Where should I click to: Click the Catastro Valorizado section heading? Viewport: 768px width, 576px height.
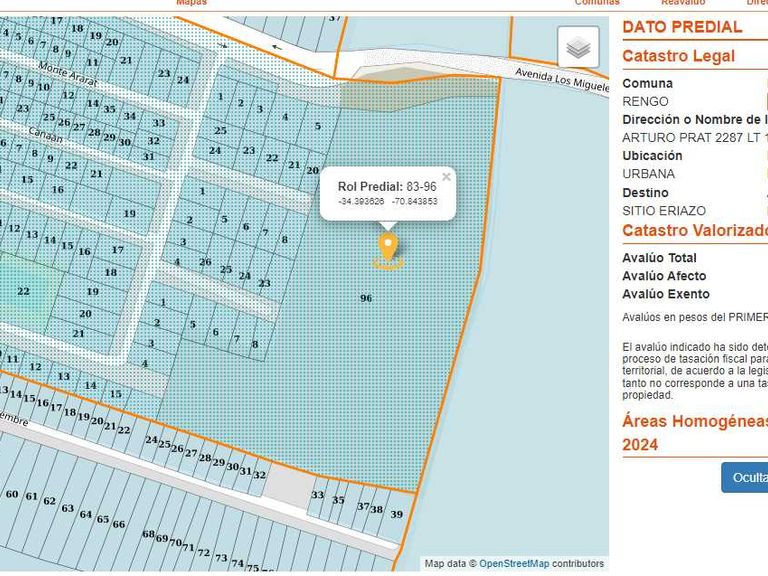(695, 230)
